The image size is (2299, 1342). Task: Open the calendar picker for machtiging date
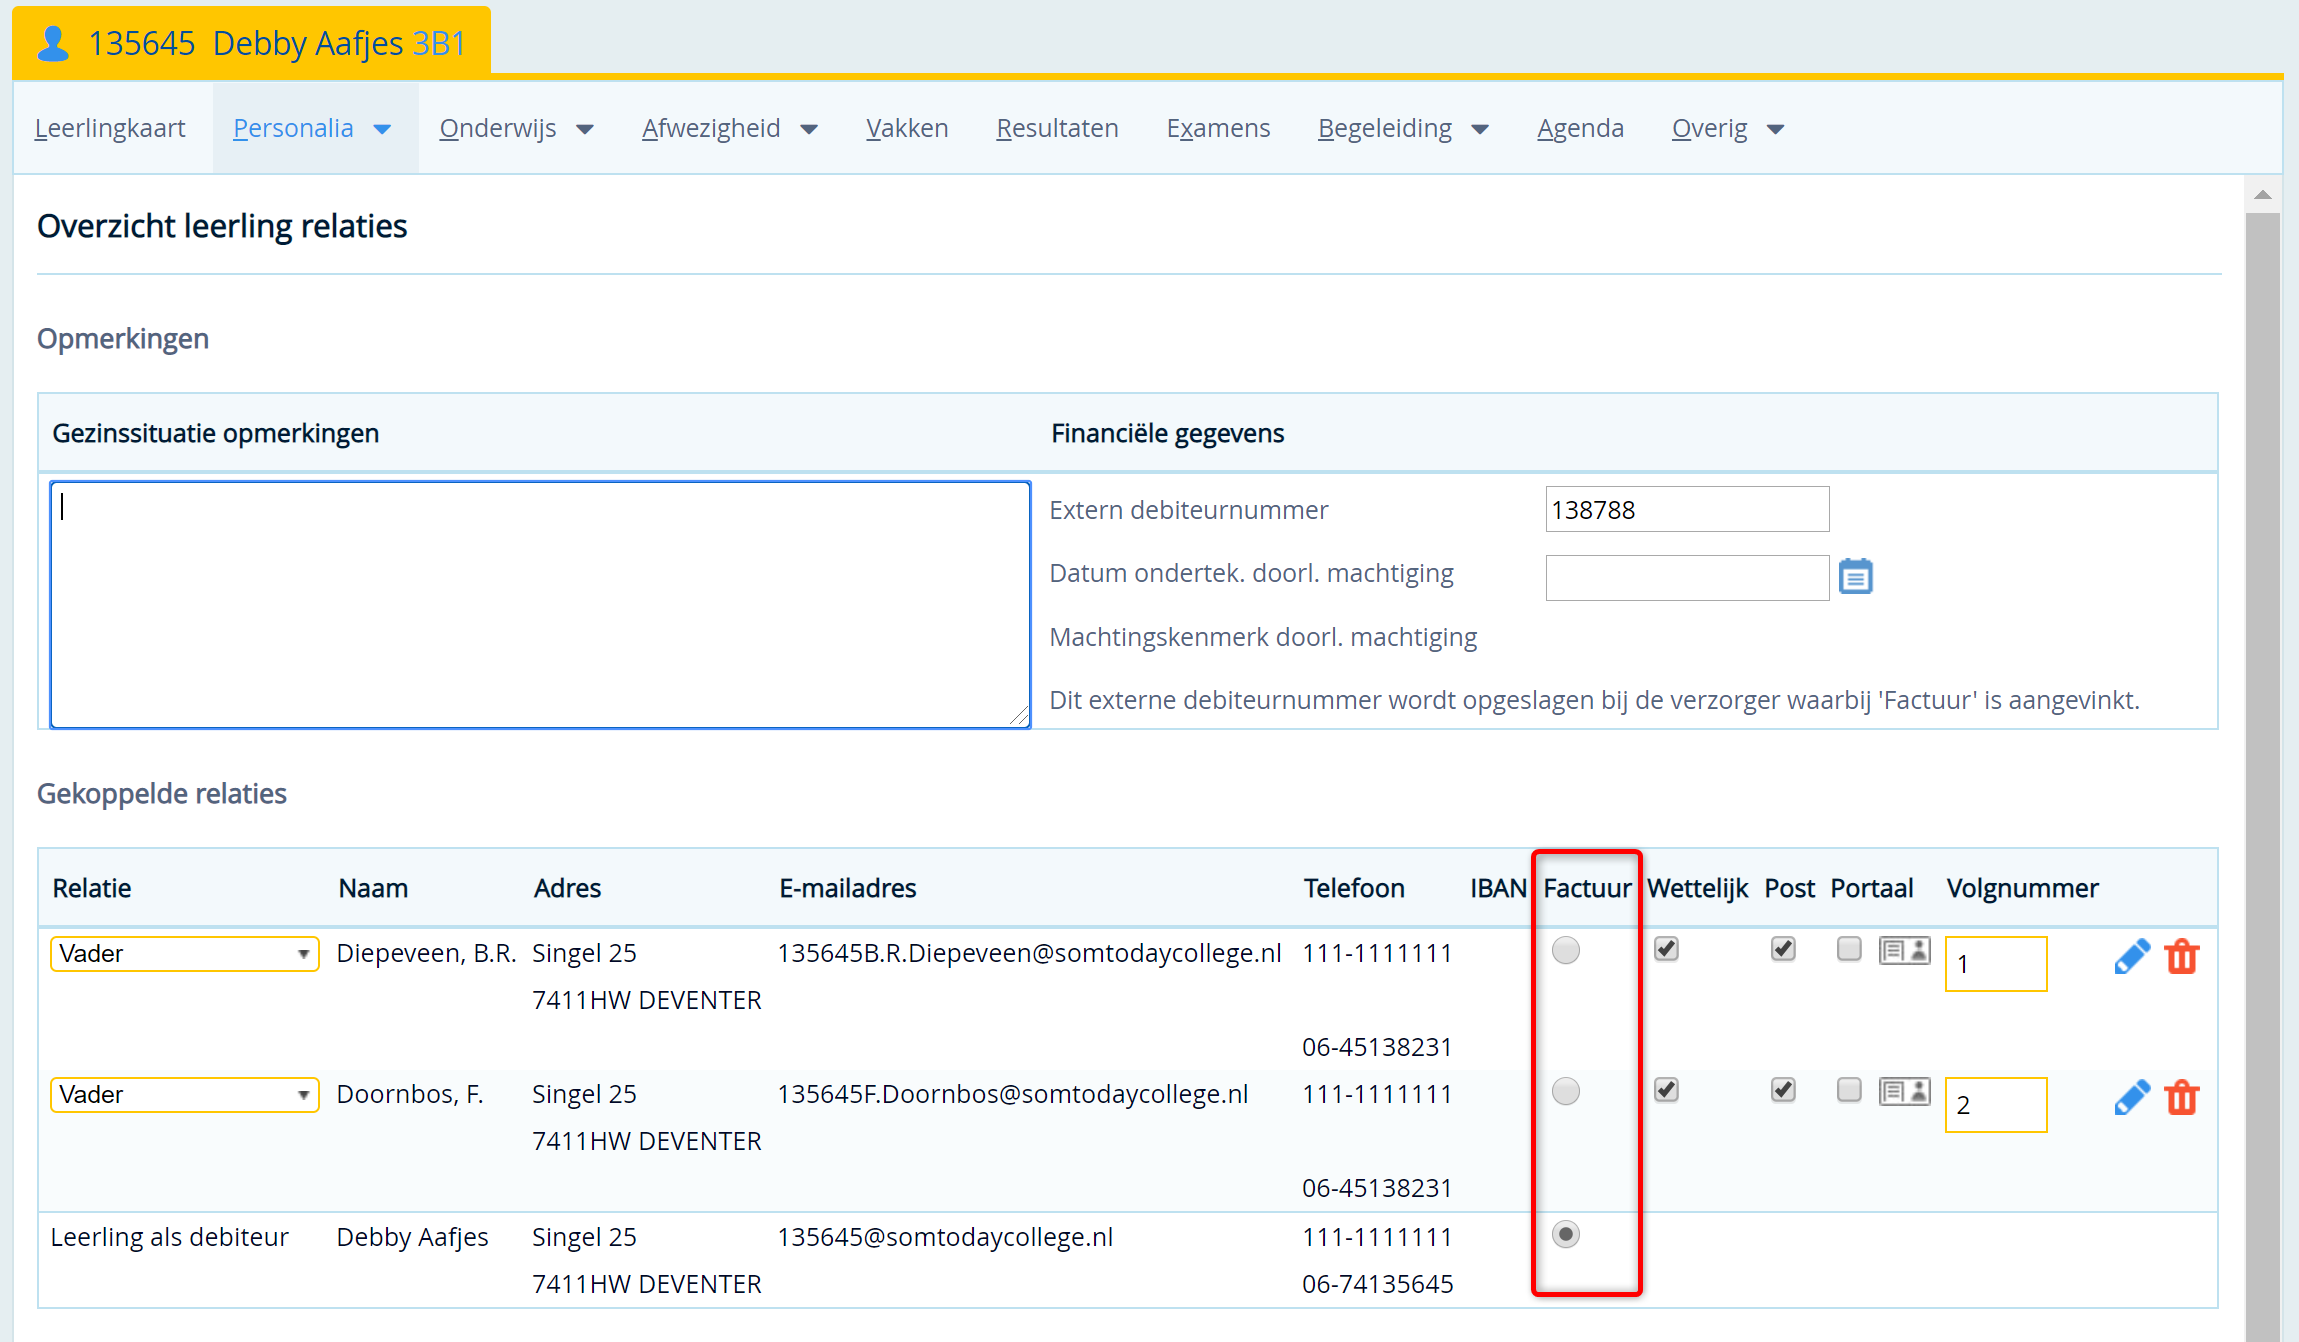click(x=1856, y=577)
